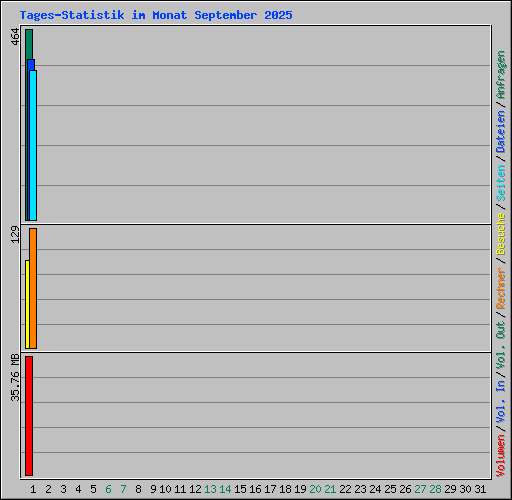This screenshot has height=500, width=512.
Task: Click green weekend day label '6'
Action: coord(108,489)
